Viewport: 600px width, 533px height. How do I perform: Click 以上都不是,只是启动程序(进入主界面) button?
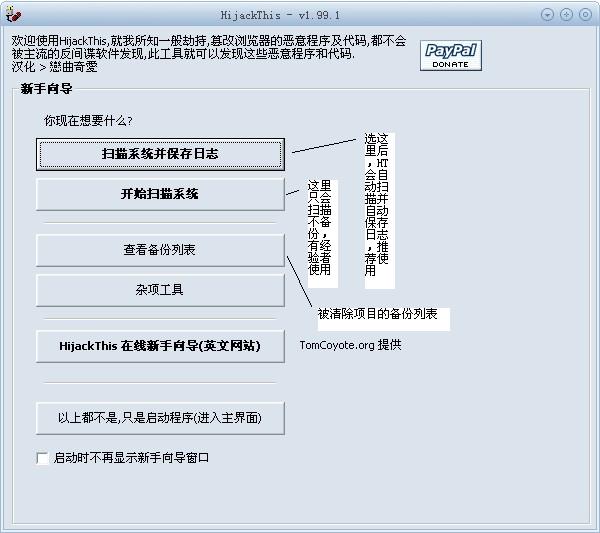pos(160,418)
